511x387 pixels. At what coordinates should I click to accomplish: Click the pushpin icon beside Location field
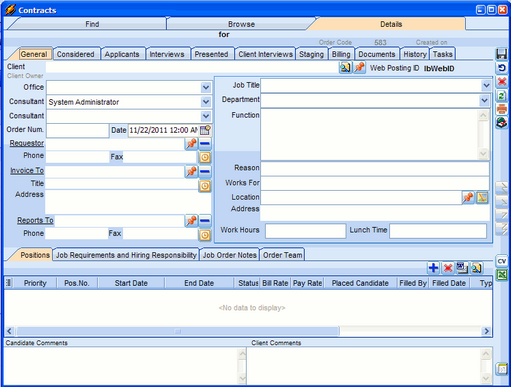click(x=468, y=197)
